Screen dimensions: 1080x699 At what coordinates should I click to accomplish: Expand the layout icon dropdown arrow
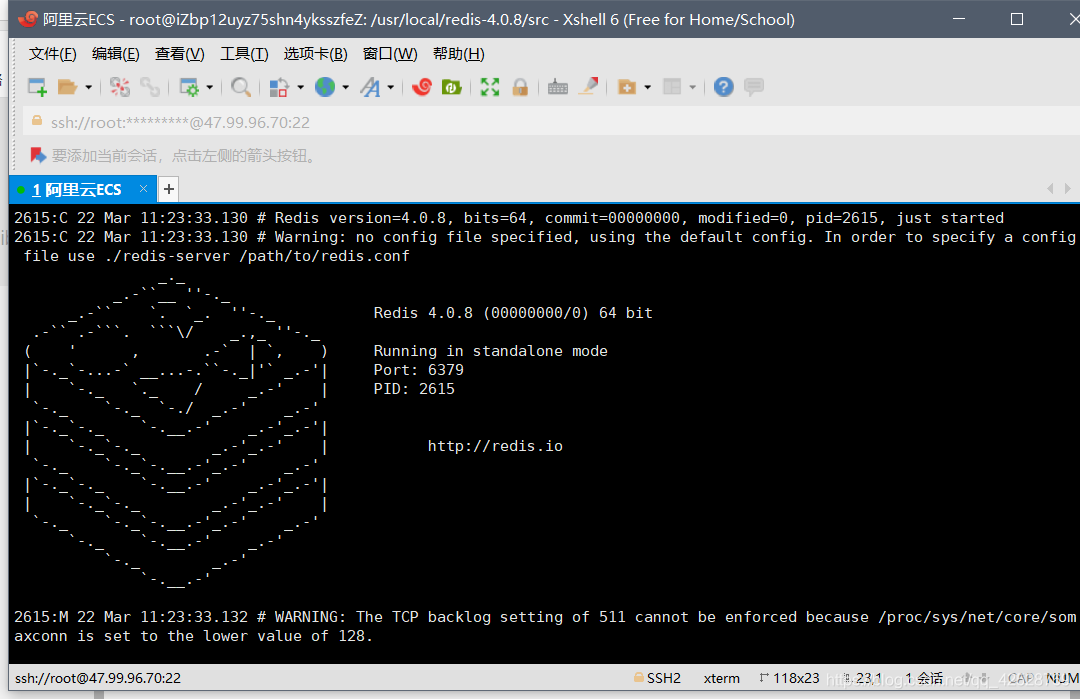(693, 87)
